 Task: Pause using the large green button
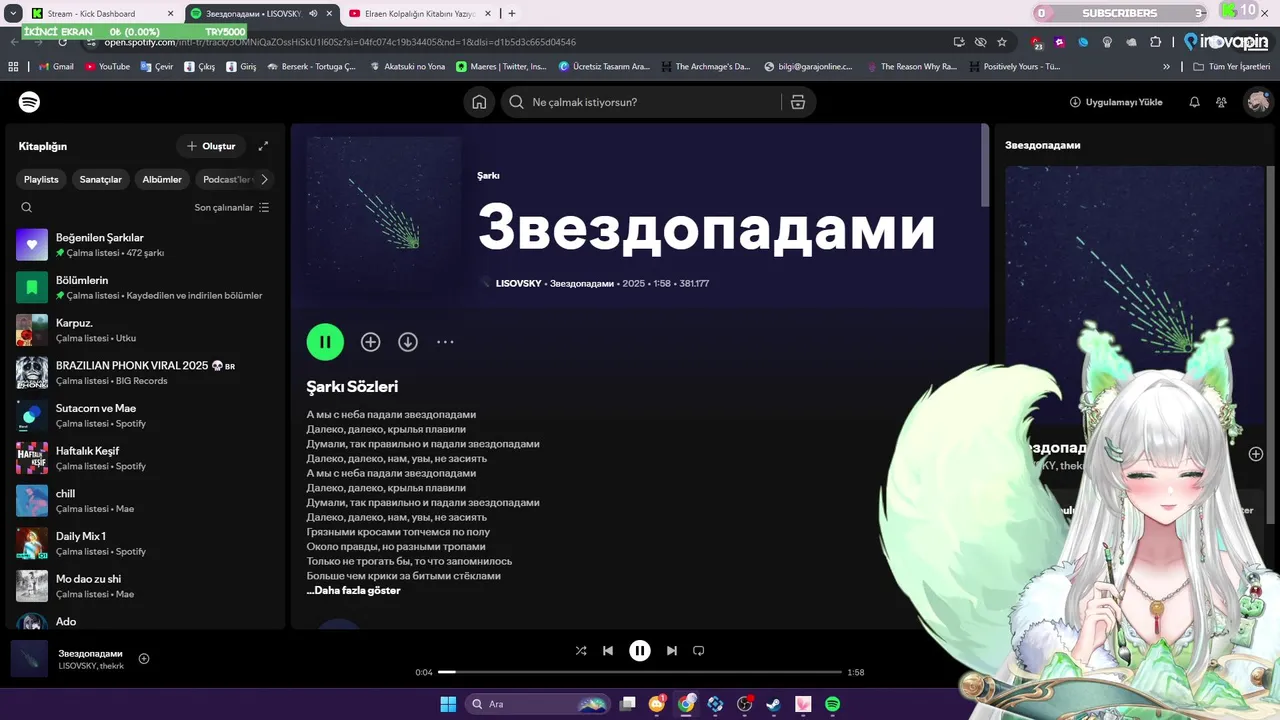click(325, 342)
